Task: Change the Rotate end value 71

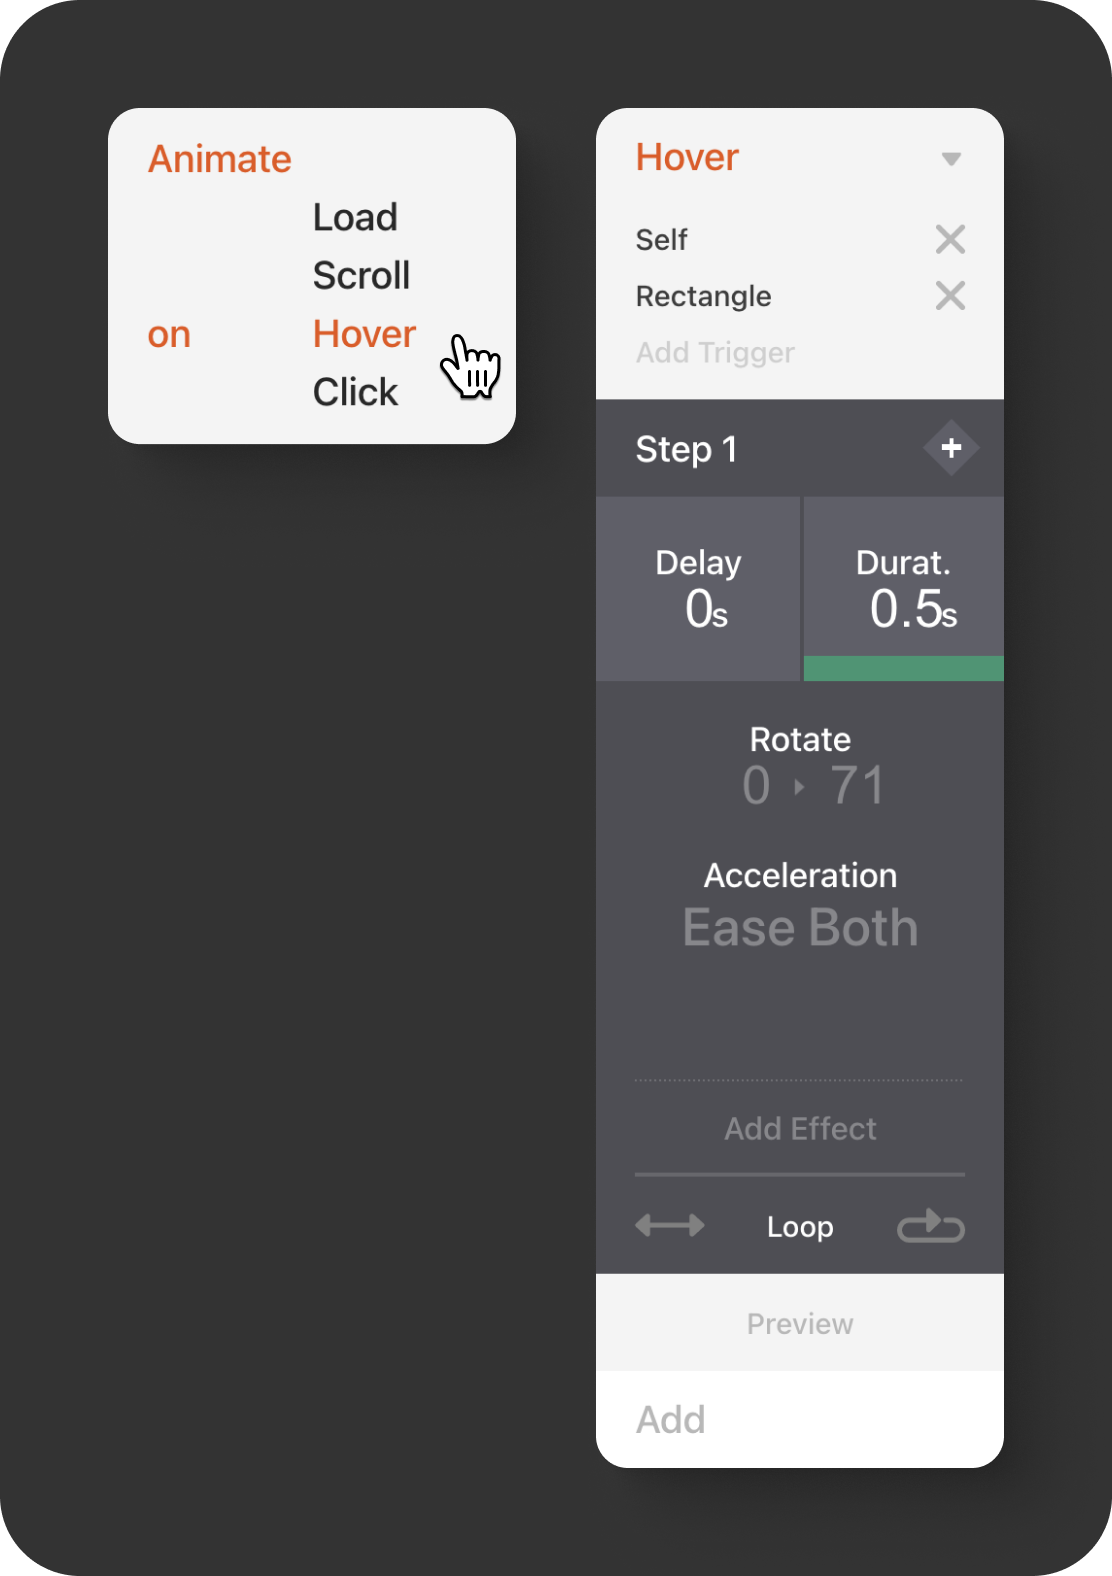Action: tap(857, 785)
